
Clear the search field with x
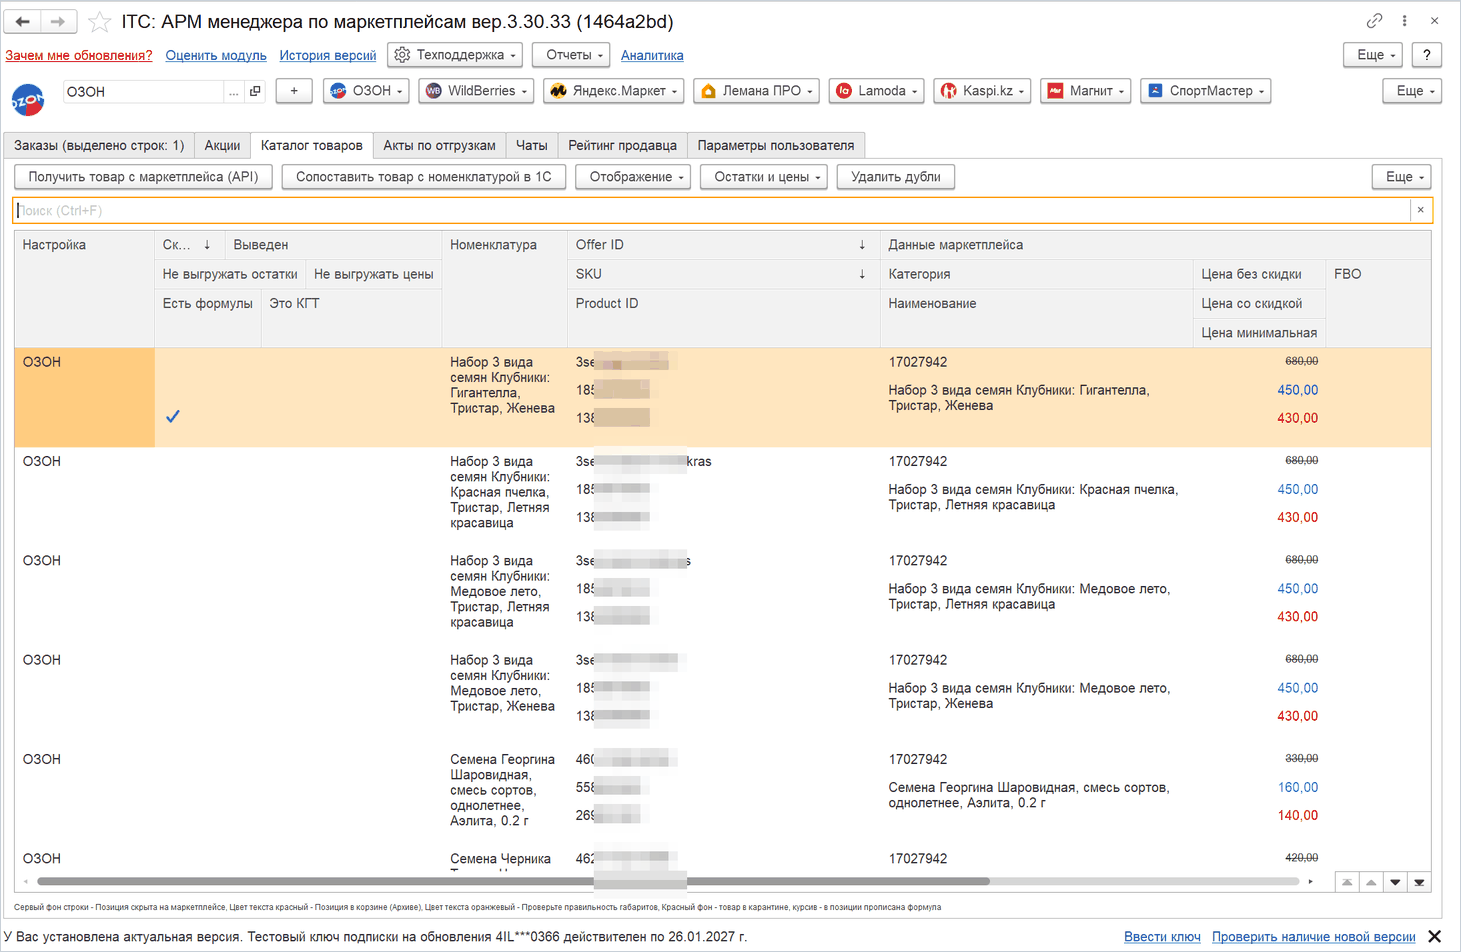[1420, 210]
